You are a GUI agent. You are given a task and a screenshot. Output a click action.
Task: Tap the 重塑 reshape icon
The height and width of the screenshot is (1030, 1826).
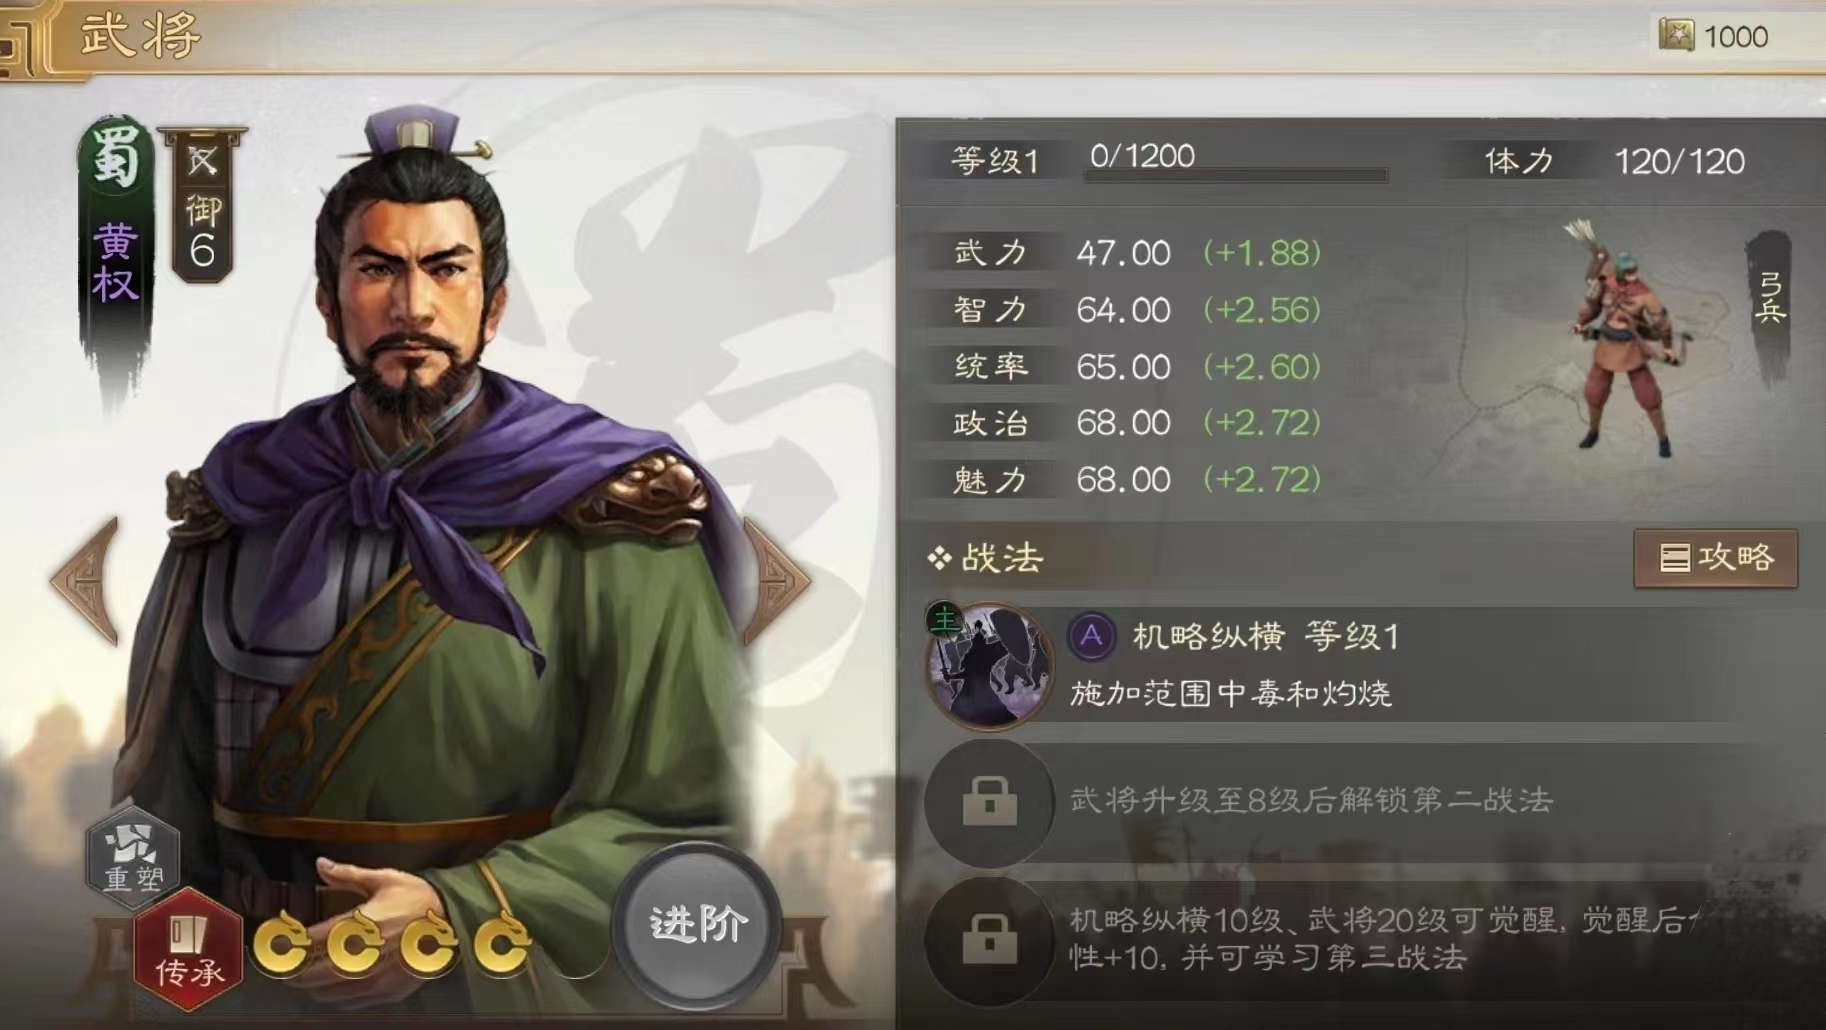tap(134, 856)
